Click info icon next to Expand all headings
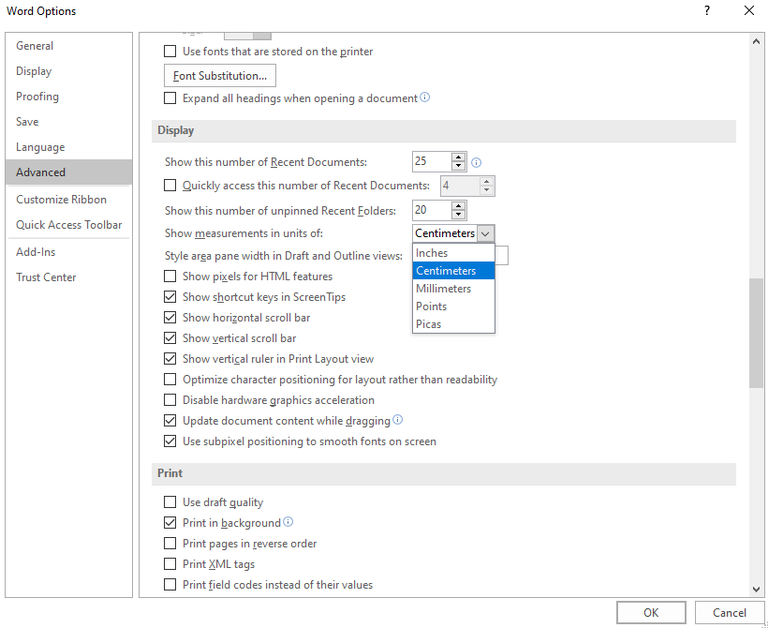Viewport: 768px width, 628px height. 425,98
